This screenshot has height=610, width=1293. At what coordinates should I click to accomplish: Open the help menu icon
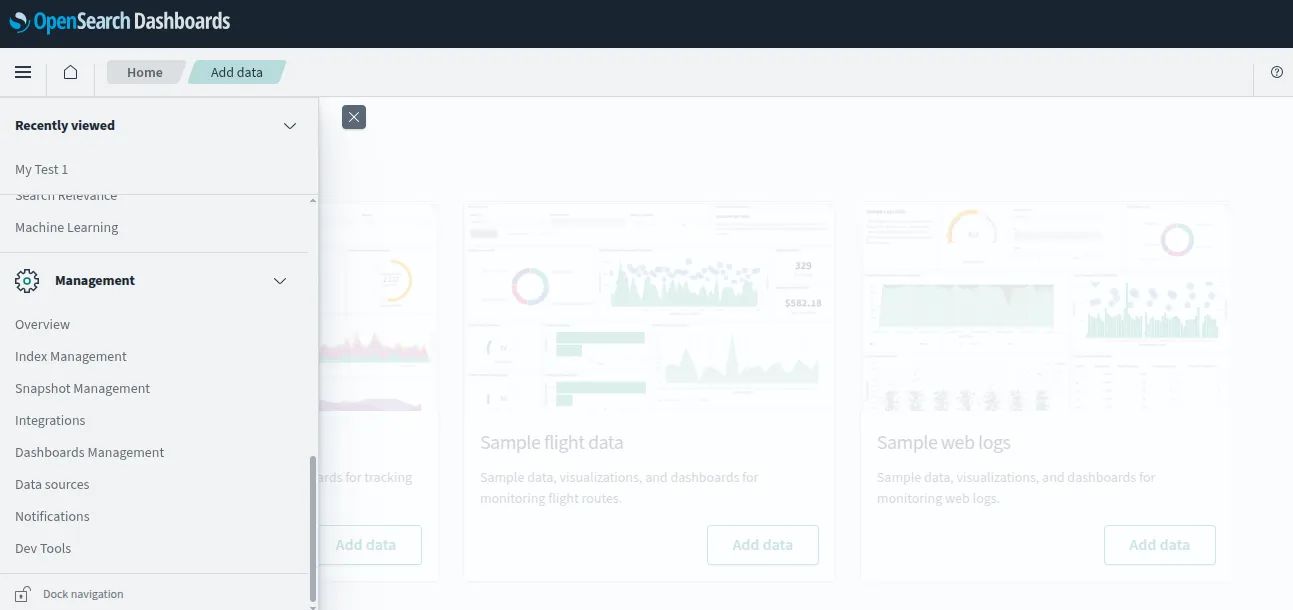1276,72
